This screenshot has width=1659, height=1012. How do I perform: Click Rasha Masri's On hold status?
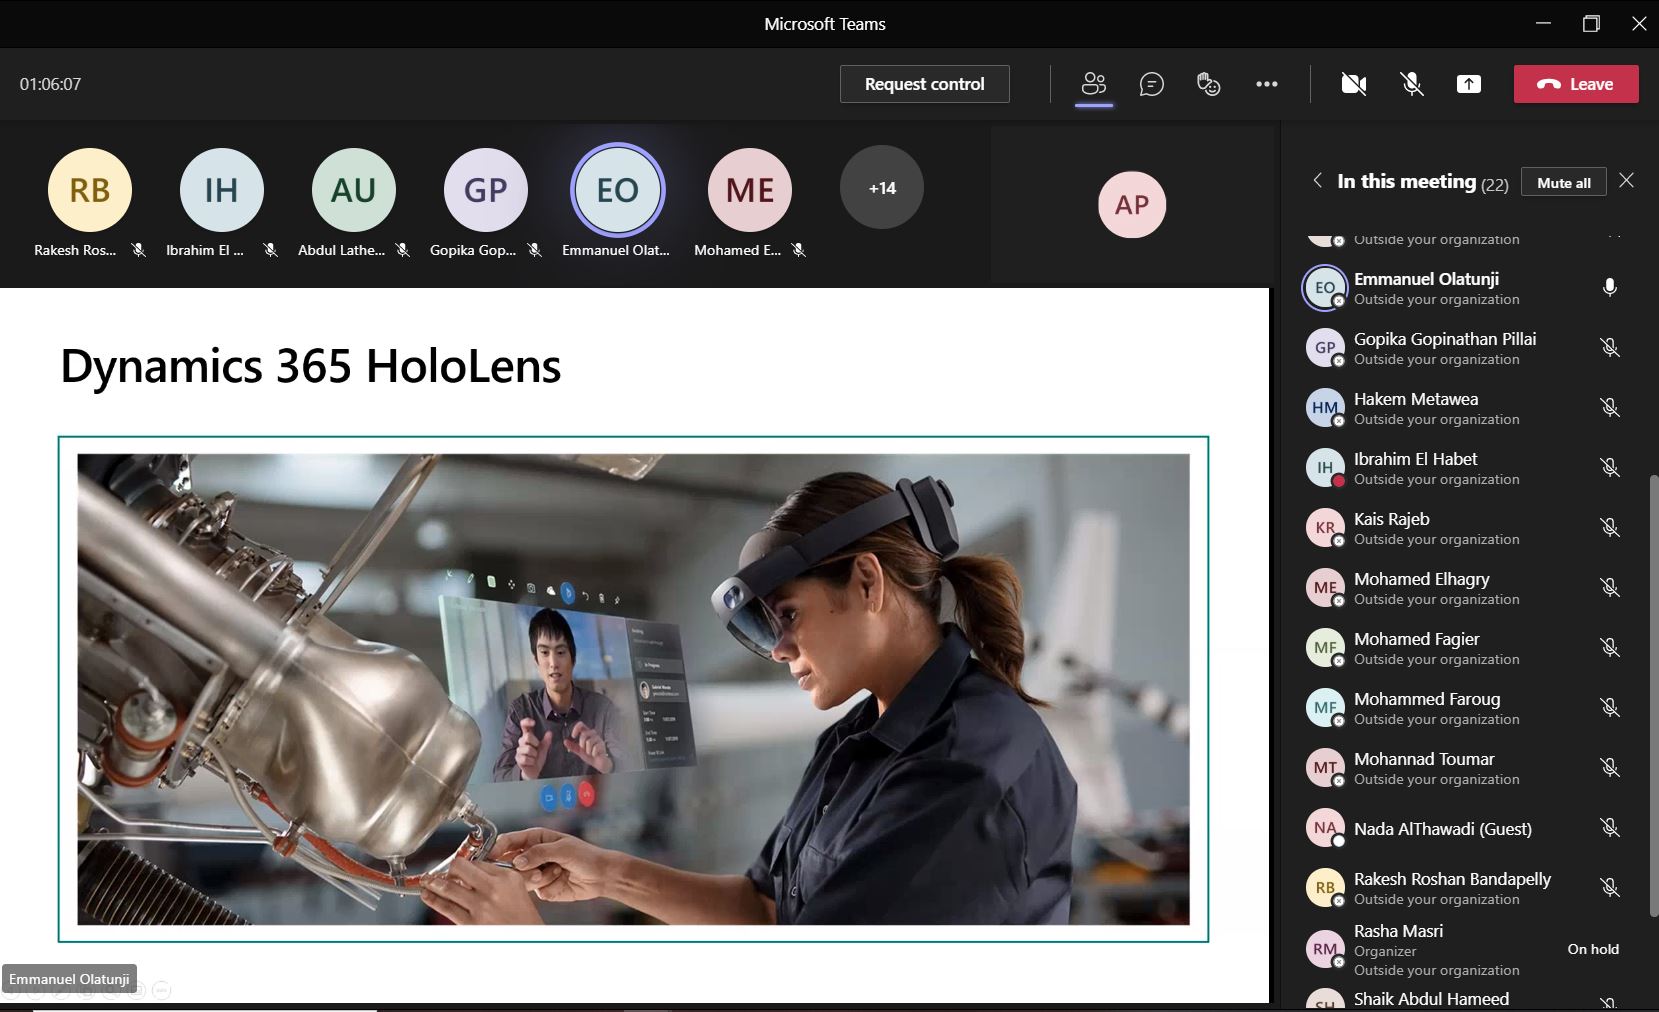(x=1593, y=949)
